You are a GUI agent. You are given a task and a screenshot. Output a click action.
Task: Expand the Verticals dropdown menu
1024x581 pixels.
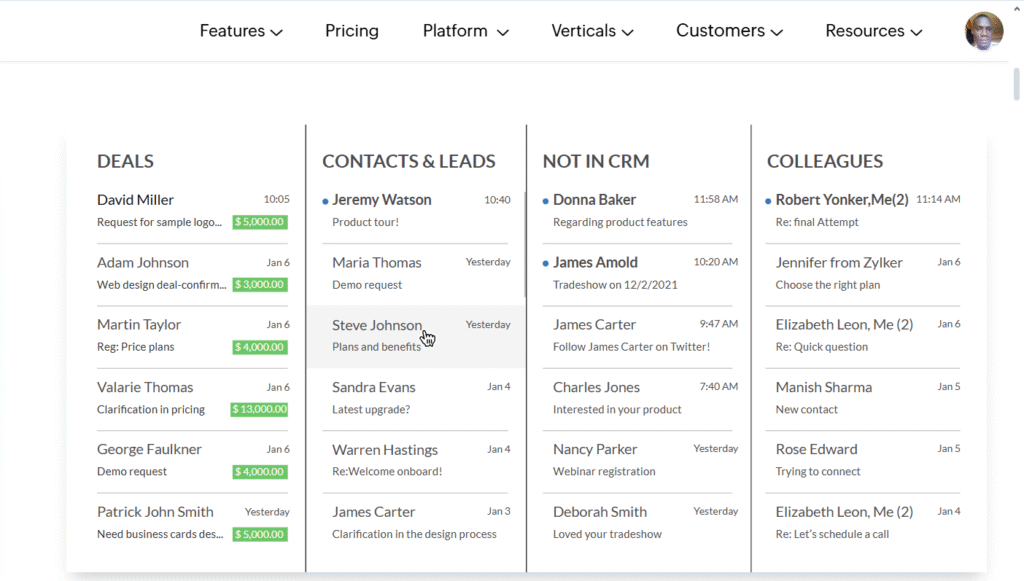tap(592, 31)
